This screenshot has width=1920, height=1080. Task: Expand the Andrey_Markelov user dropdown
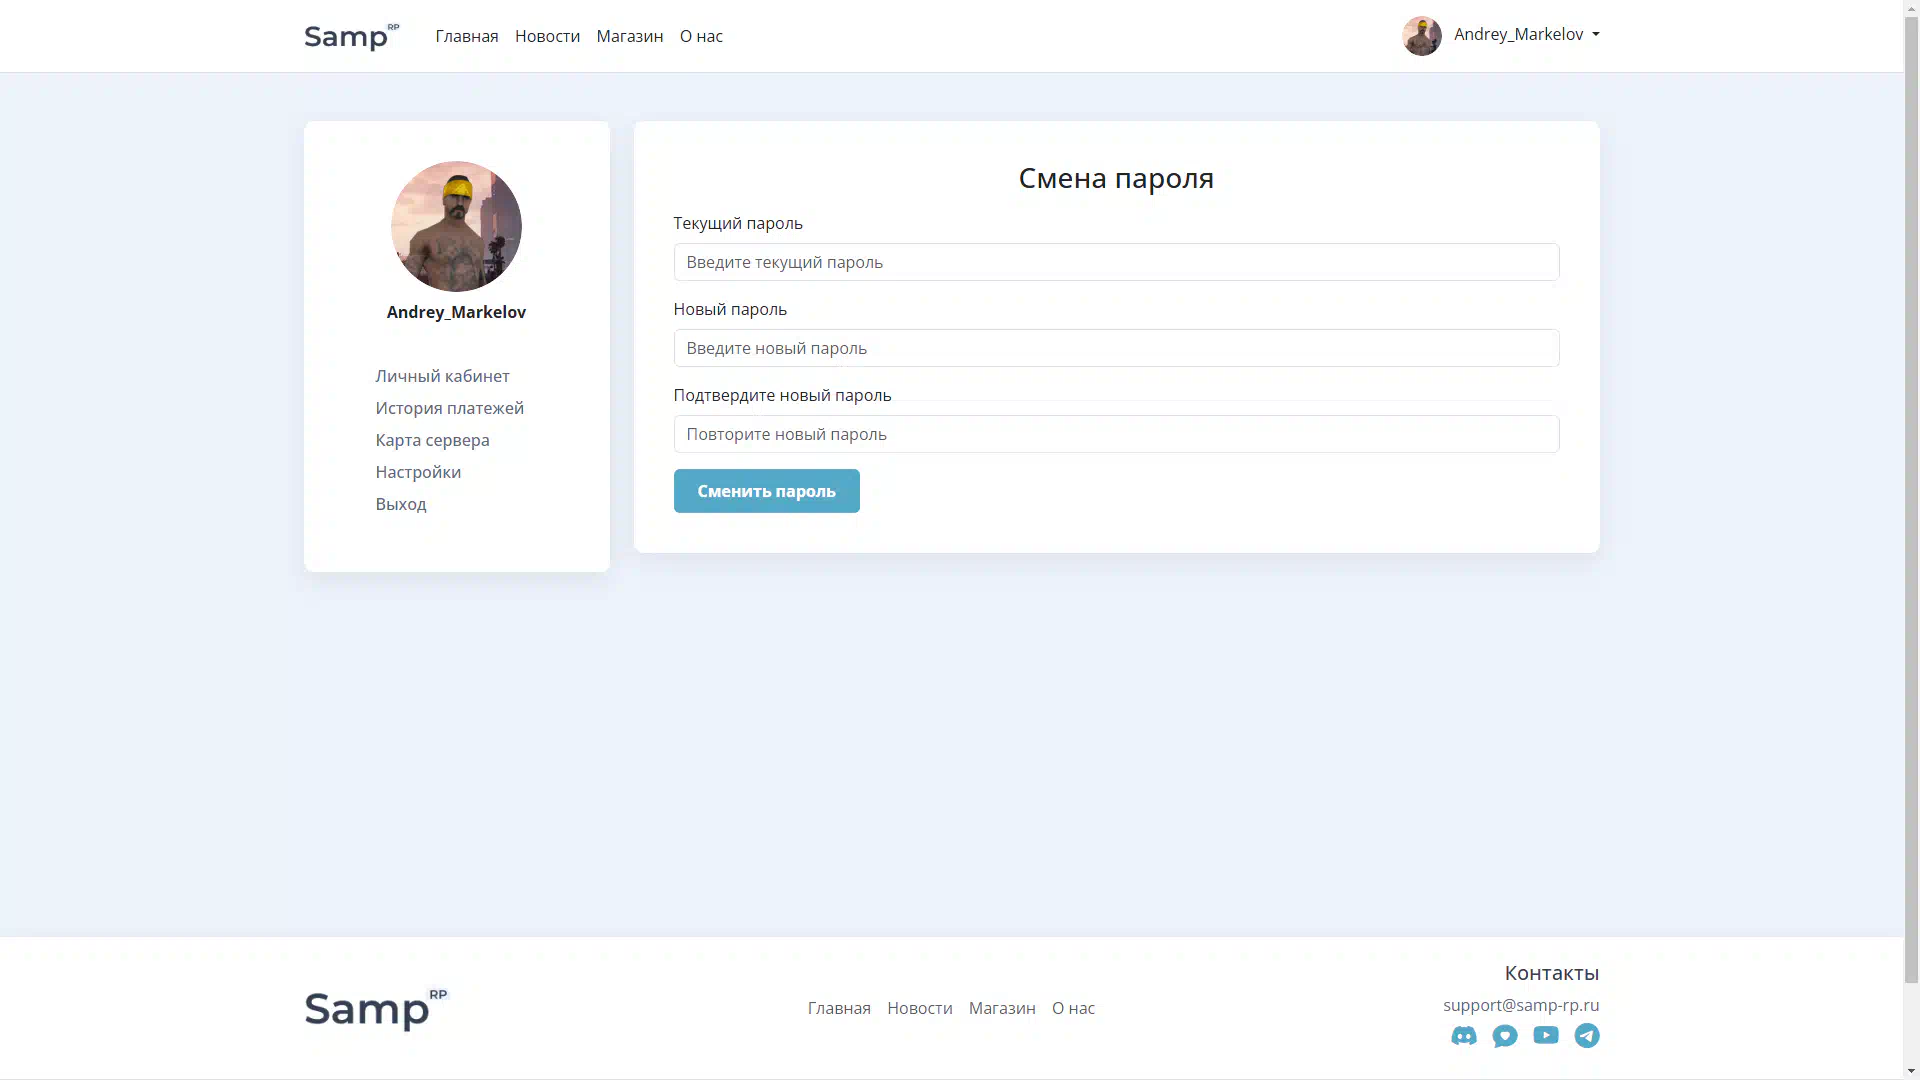tap(1527, 34)
